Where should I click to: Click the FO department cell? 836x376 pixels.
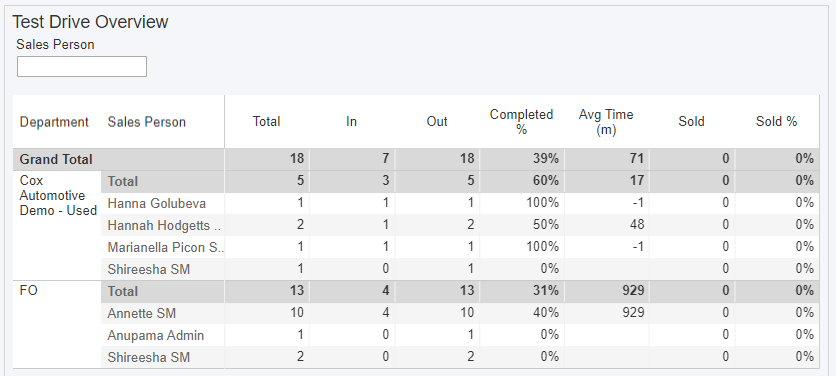(x=29, y=291)
